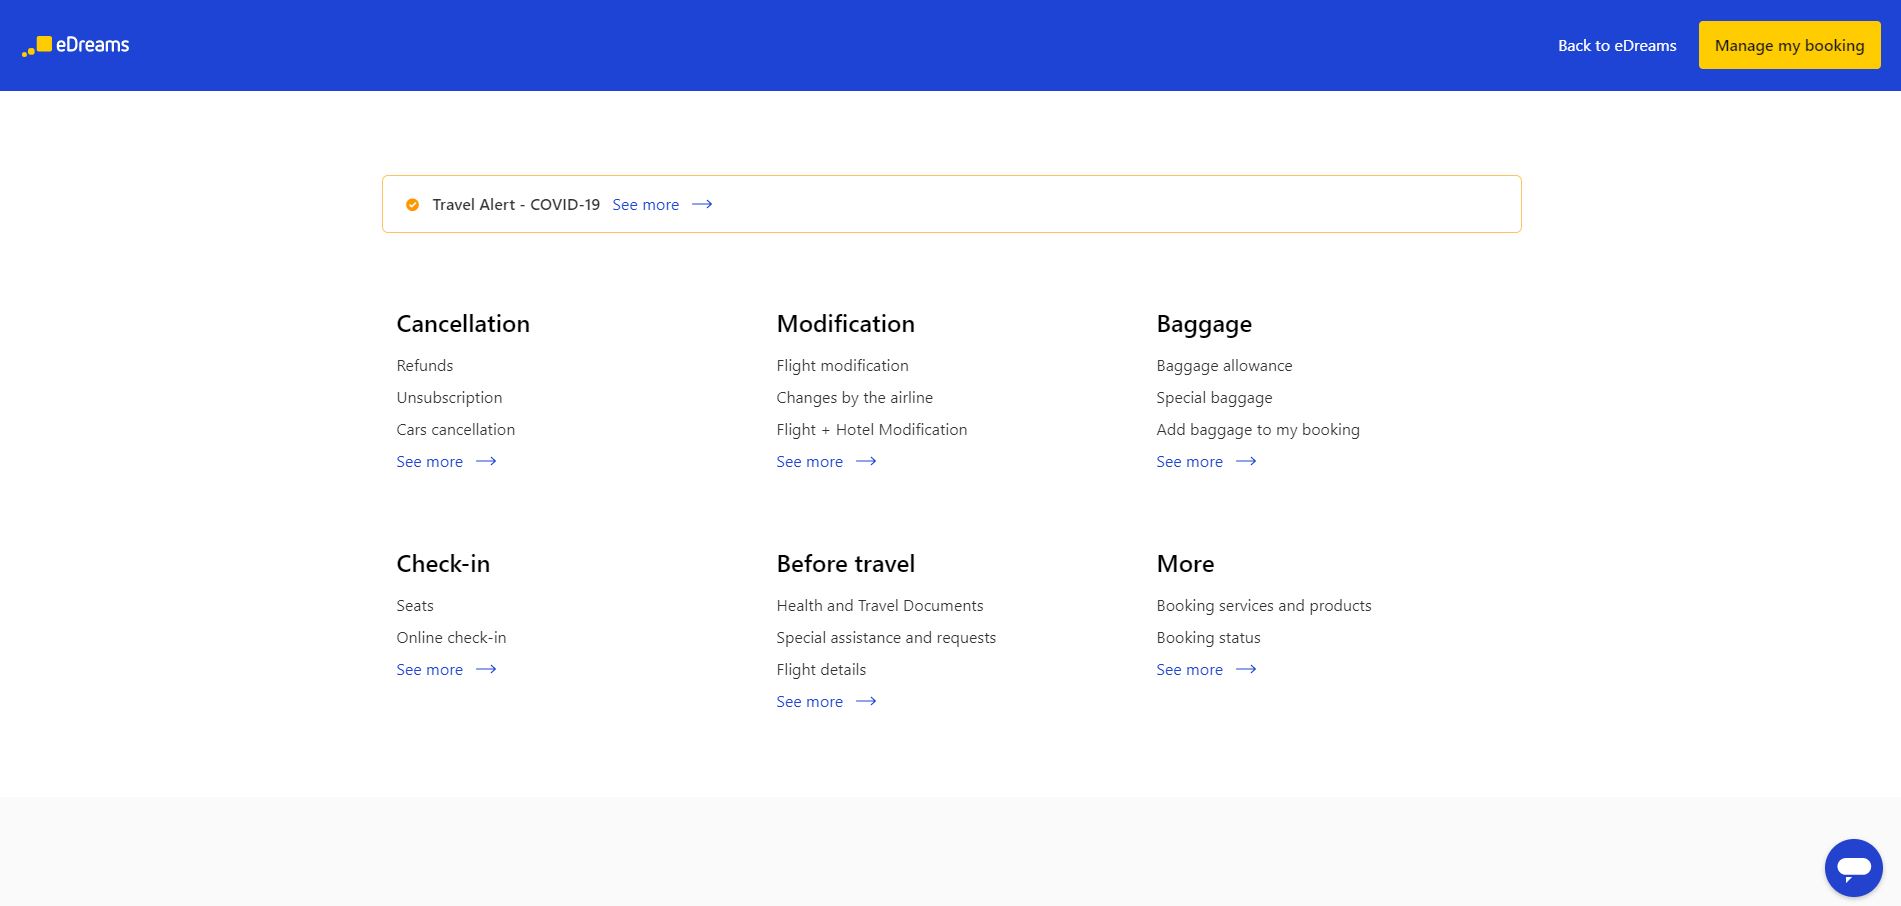Click the arrow beside Travel Alert See more

702,204
